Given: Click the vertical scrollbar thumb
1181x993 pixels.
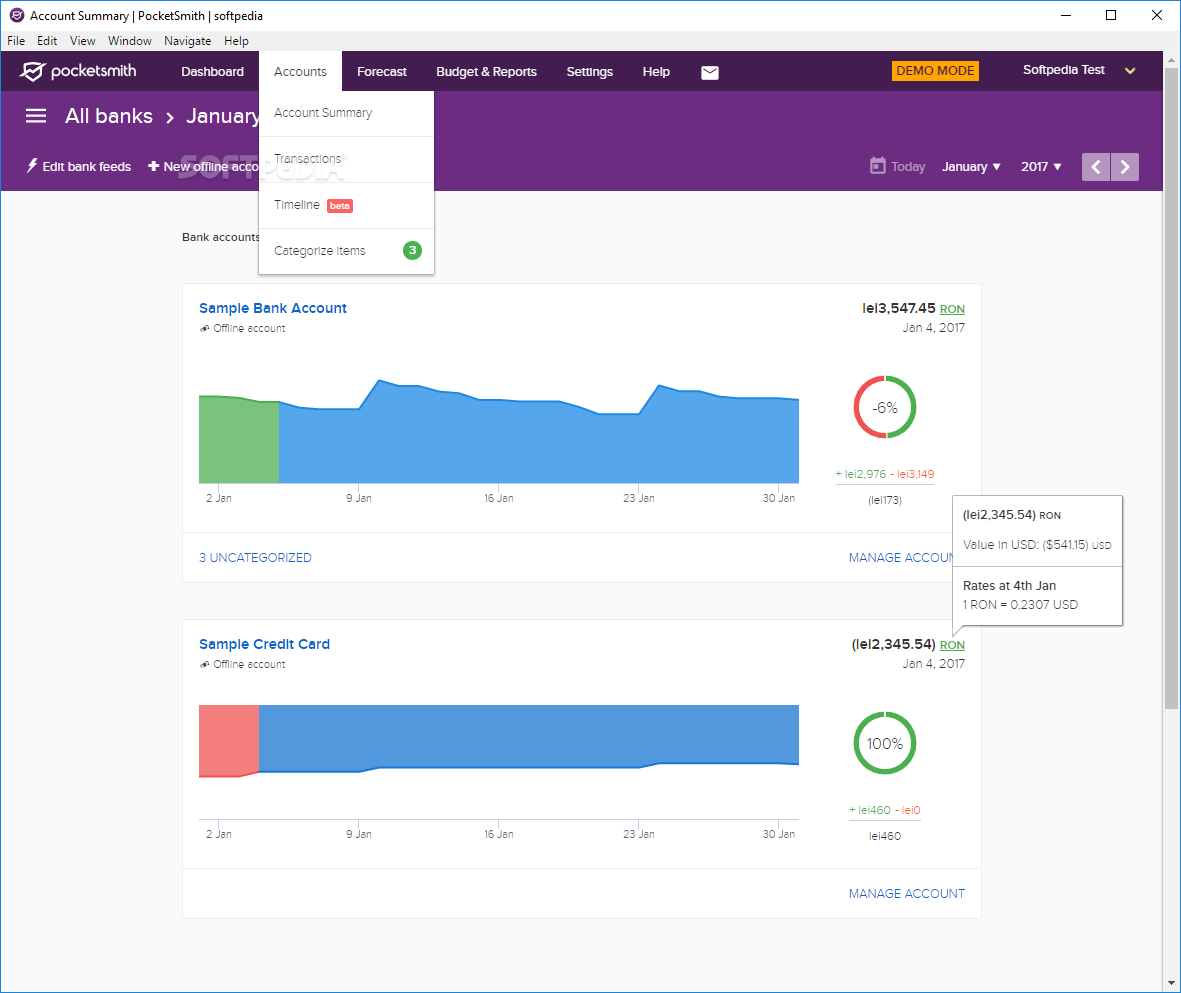Looking at the screenshot, I should tap(1171, 388).
